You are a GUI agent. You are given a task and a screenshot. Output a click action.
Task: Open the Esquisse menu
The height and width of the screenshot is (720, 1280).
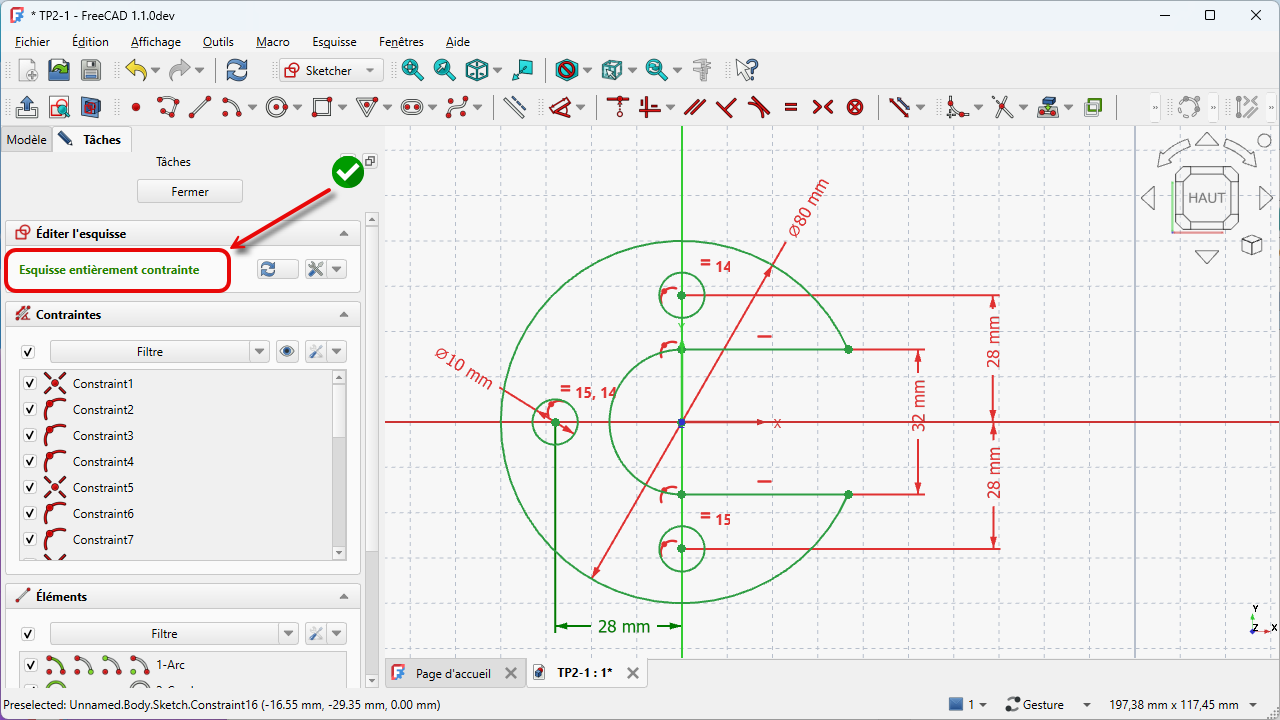click(334, 42)
